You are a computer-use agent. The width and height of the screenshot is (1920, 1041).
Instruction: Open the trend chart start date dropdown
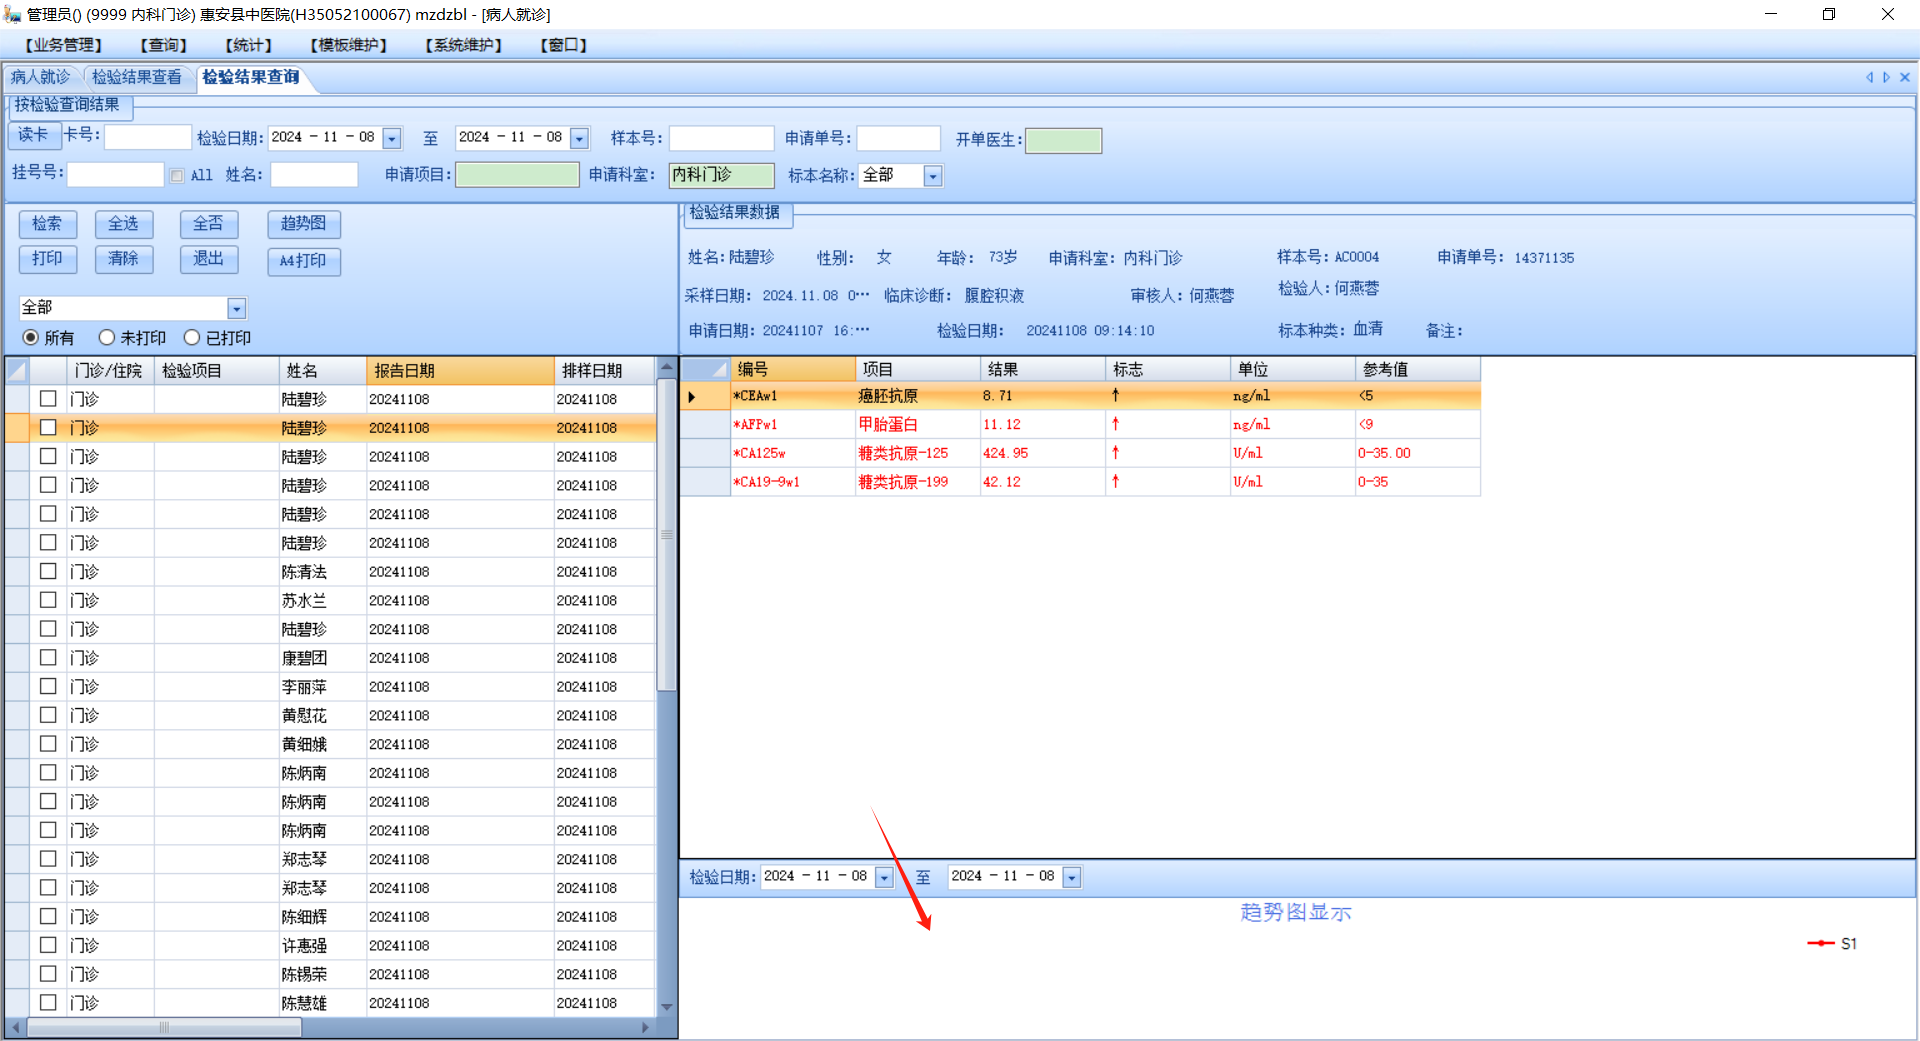point(884,878)
